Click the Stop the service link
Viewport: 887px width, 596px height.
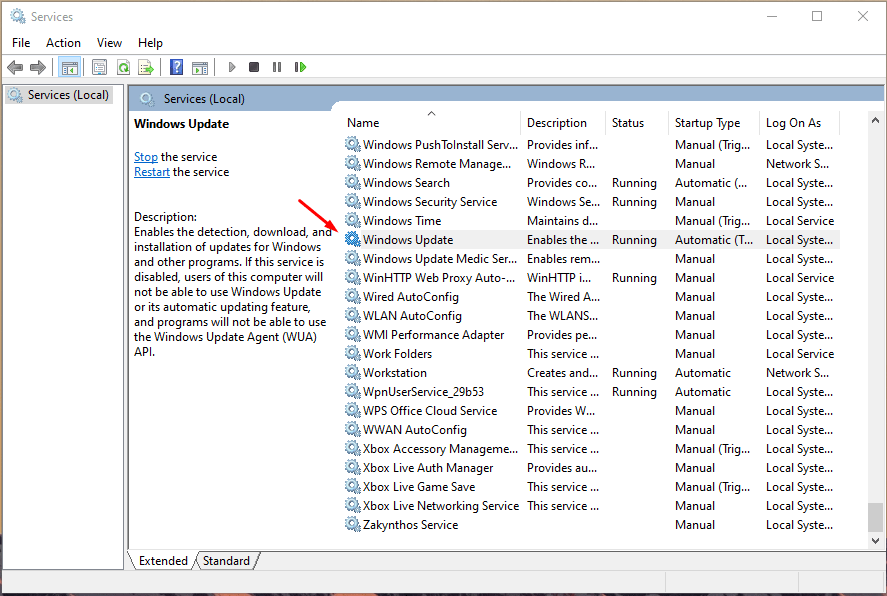145,157
